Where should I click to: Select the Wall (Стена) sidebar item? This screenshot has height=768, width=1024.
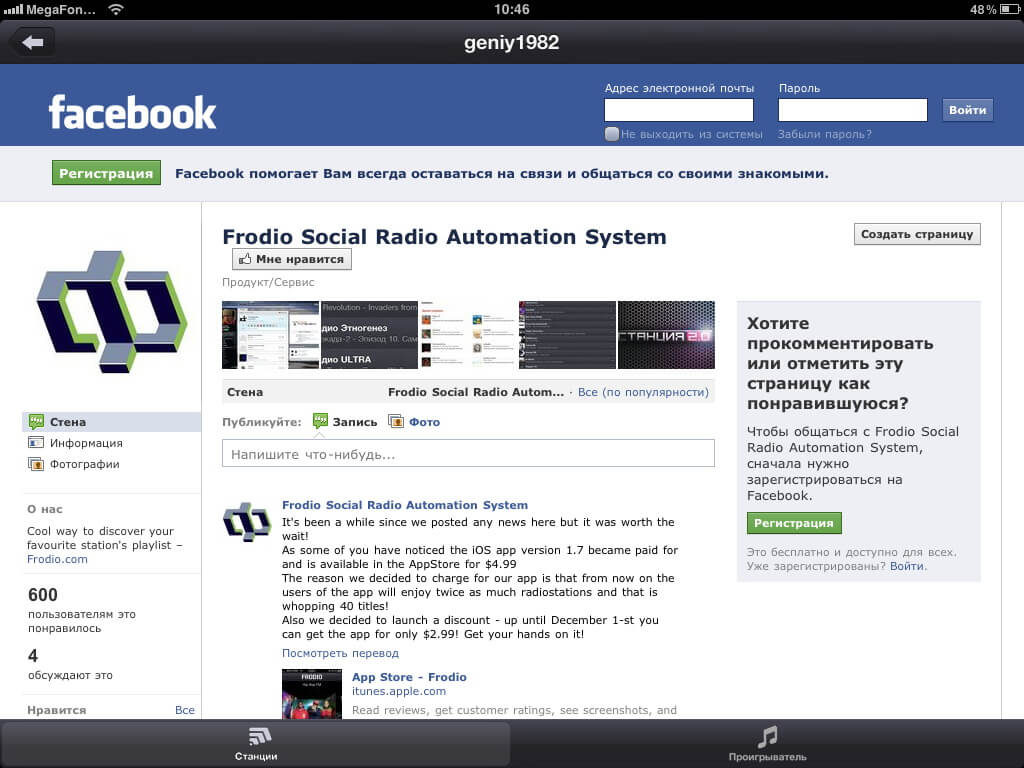pyautogui.click(x=68, y=422)
